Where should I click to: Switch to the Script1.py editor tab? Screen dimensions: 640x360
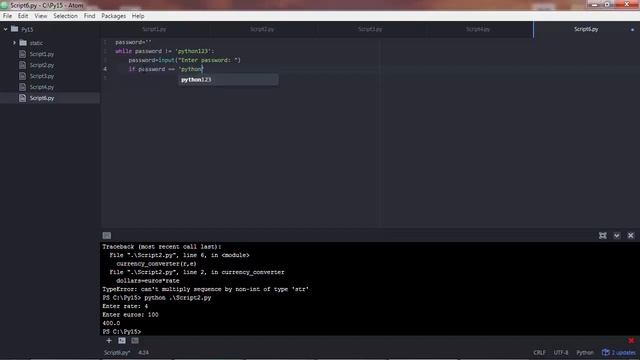[154, 29]
